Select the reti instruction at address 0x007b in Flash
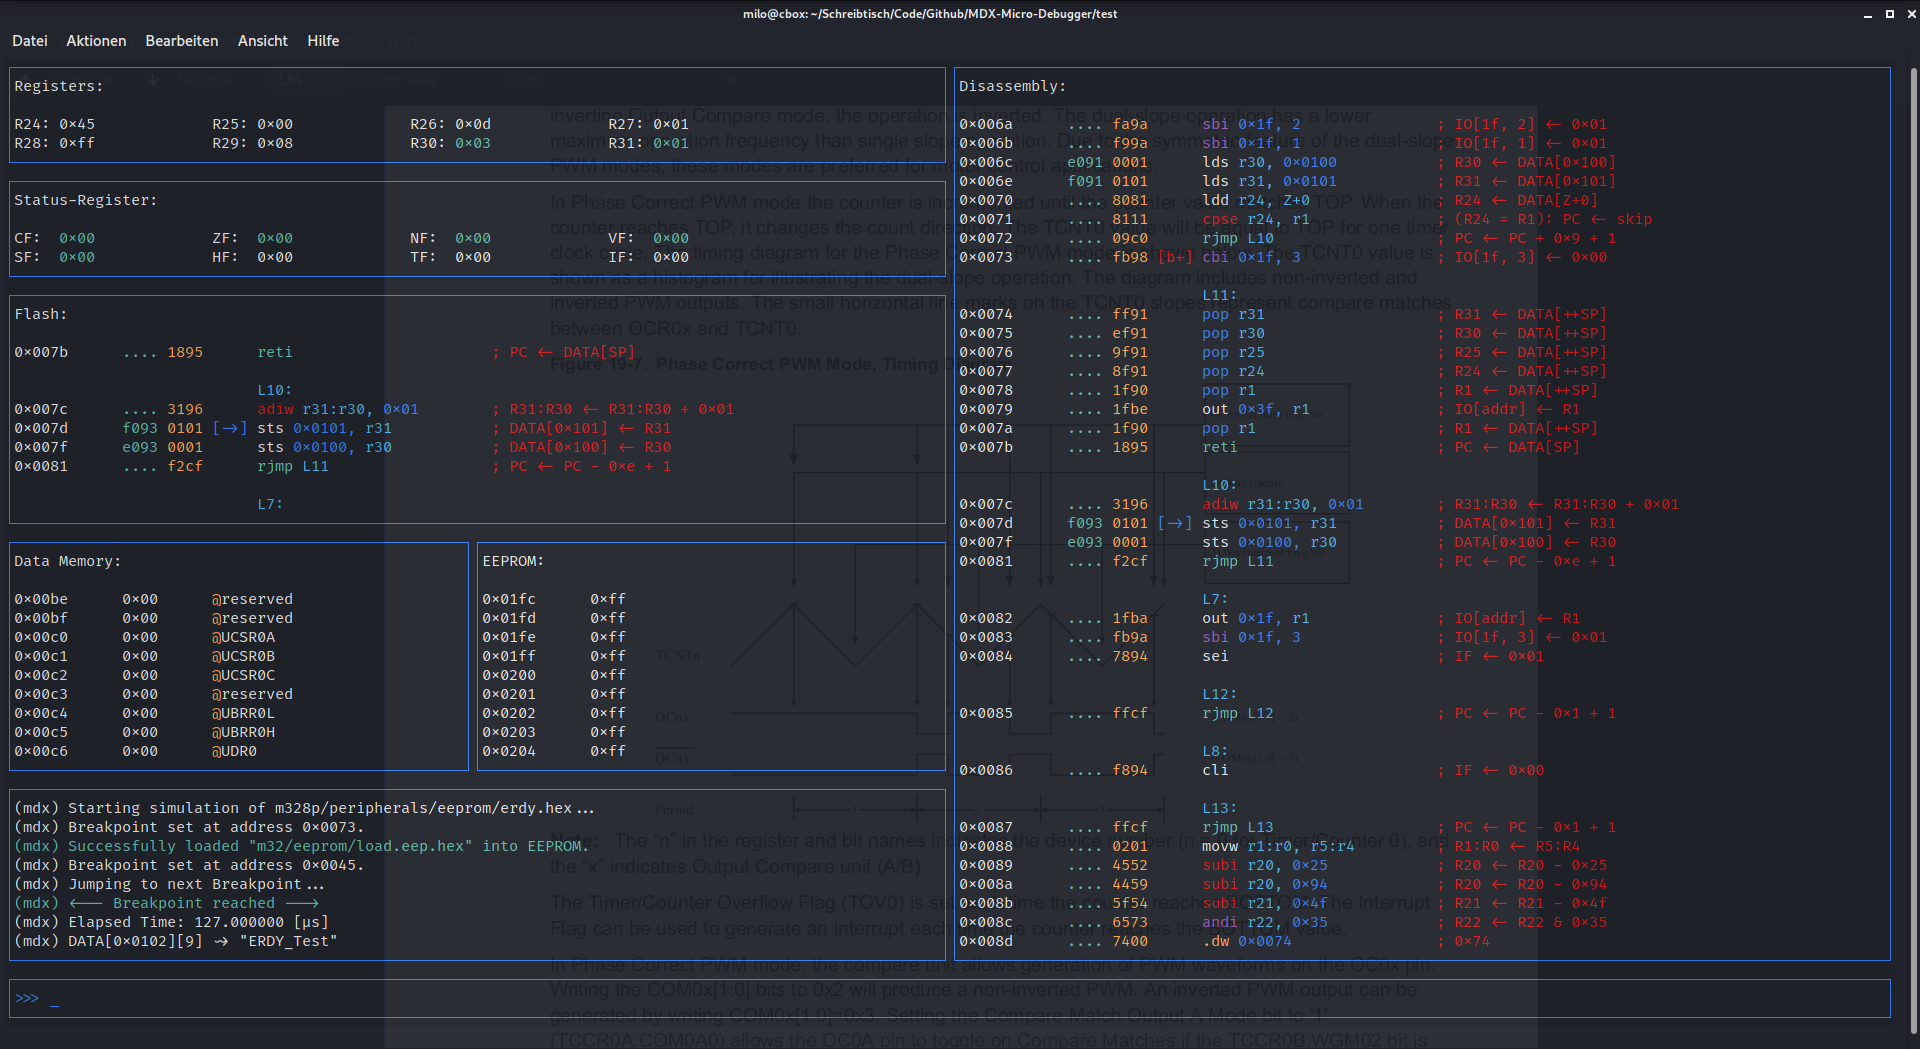The image size is (1920, 1049). [x=274, y=352]
